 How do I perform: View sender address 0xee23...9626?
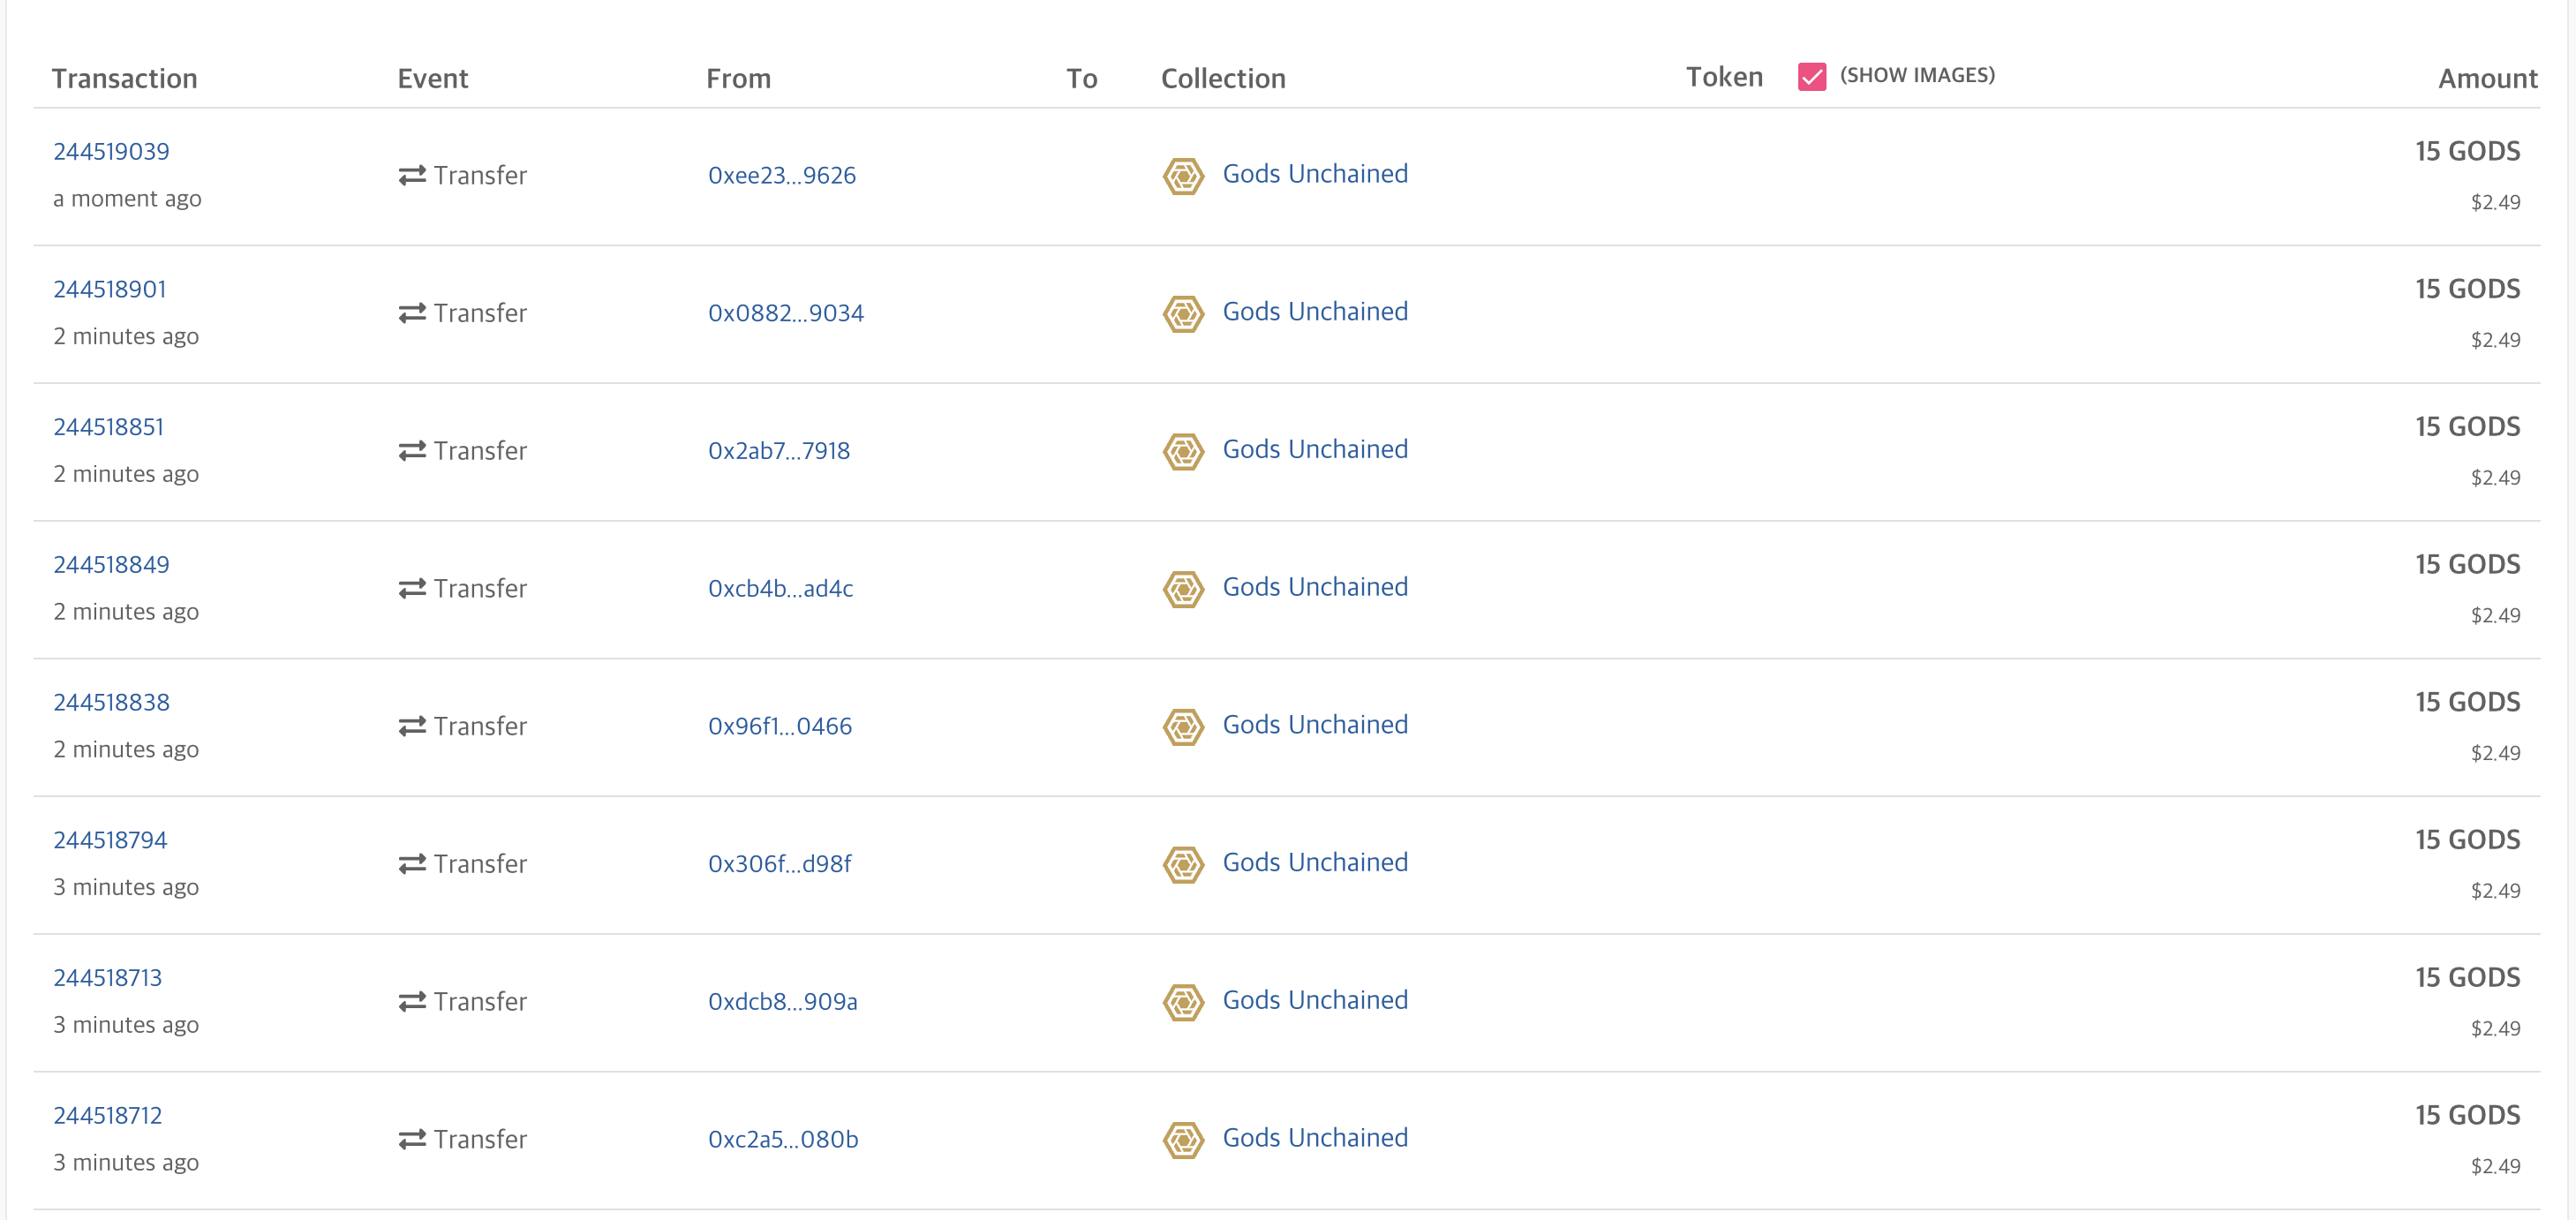point(781,176)
